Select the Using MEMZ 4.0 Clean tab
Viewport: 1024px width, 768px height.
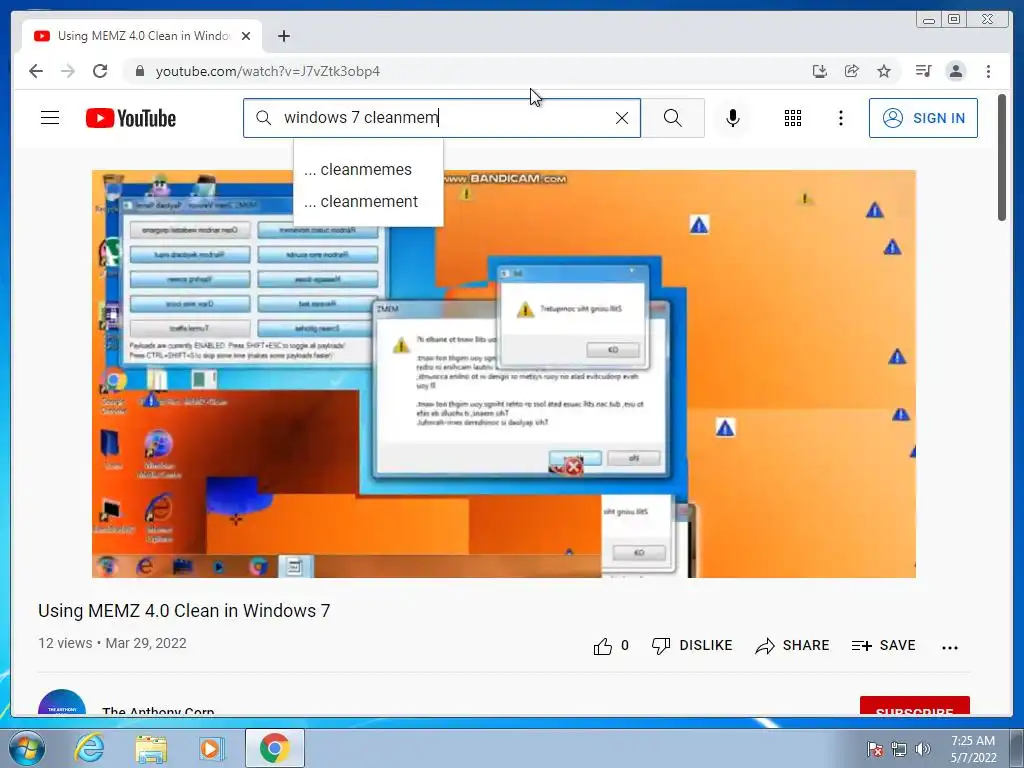point(142,36)
